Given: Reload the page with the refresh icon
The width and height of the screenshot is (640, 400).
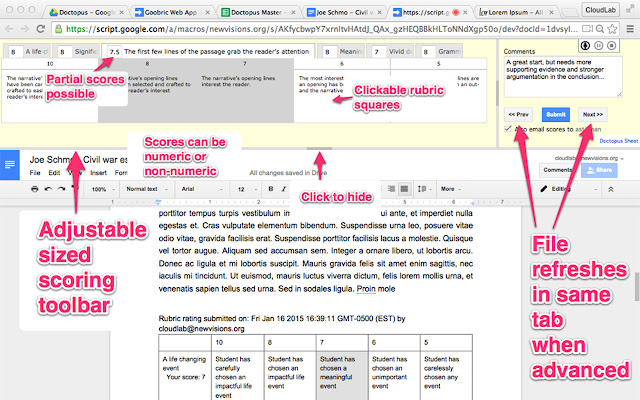Looking at the screenshot, I should [x=40, y=29].
